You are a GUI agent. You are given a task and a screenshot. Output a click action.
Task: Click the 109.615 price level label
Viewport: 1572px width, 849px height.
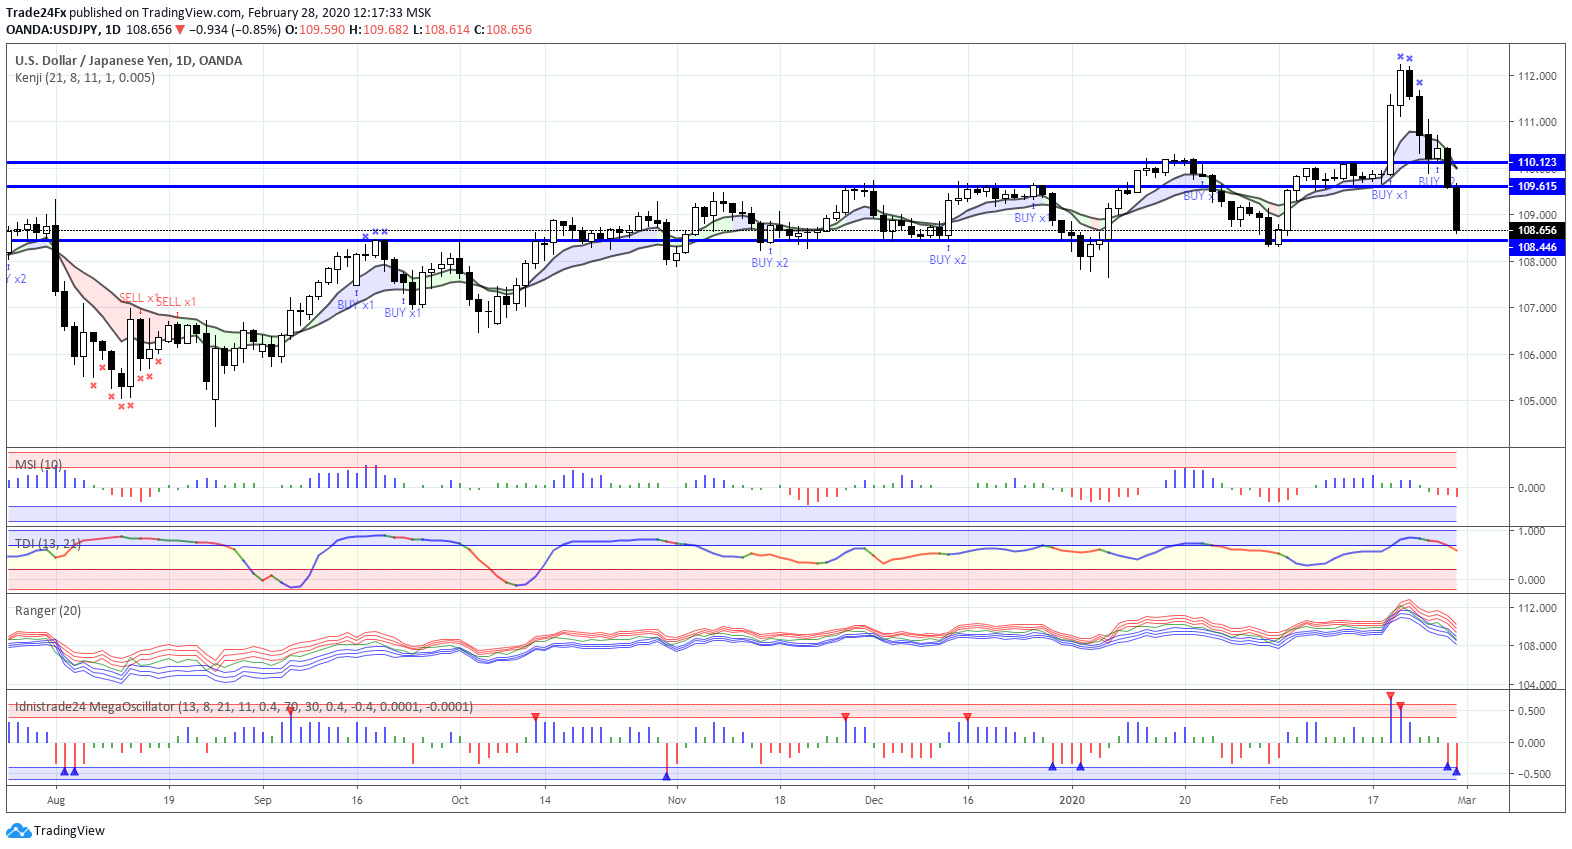click(1536, 186)
